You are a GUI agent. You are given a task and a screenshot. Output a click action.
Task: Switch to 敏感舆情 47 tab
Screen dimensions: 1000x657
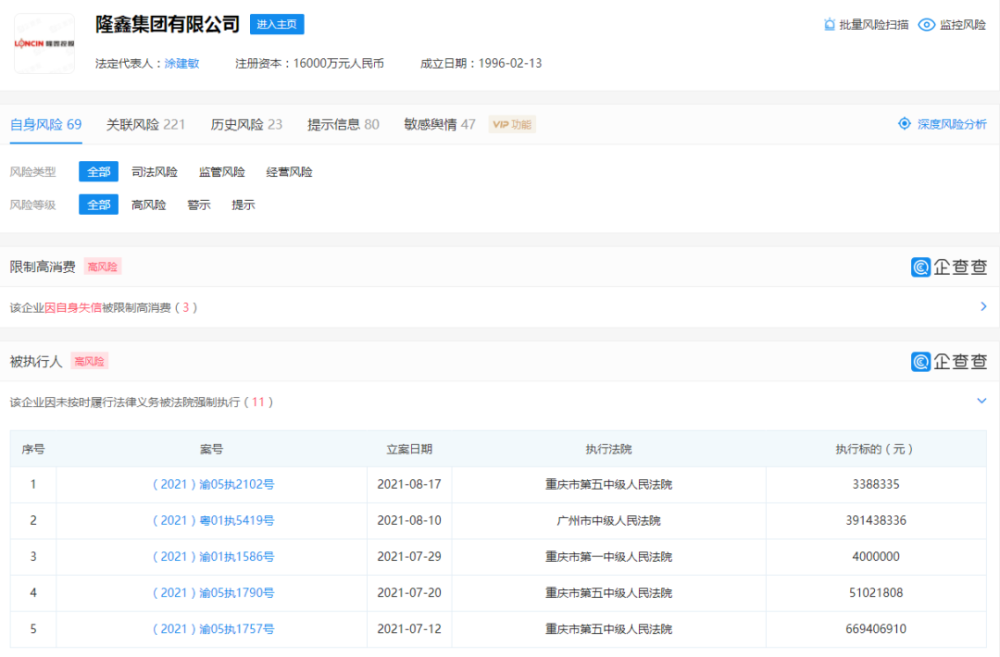[439, 125]
